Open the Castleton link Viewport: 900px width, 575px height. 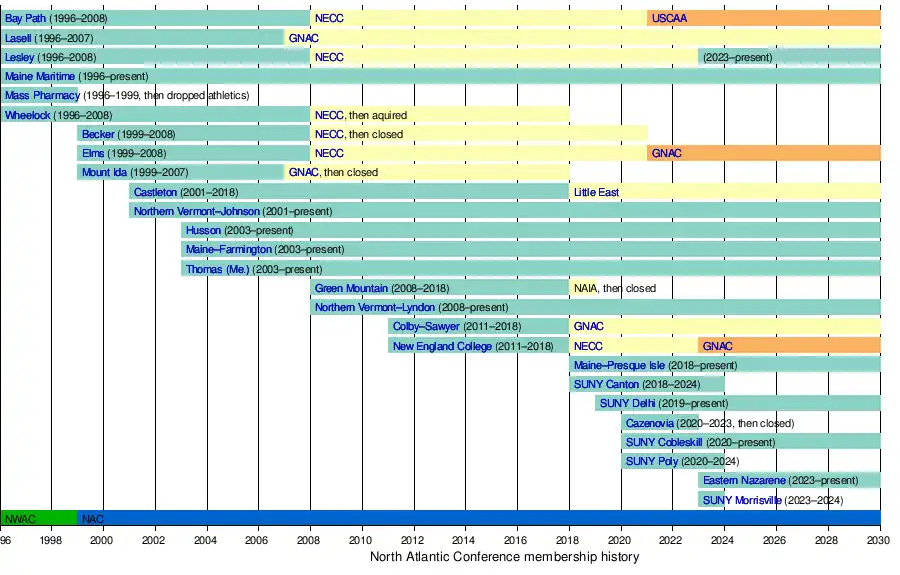point(155,192)
